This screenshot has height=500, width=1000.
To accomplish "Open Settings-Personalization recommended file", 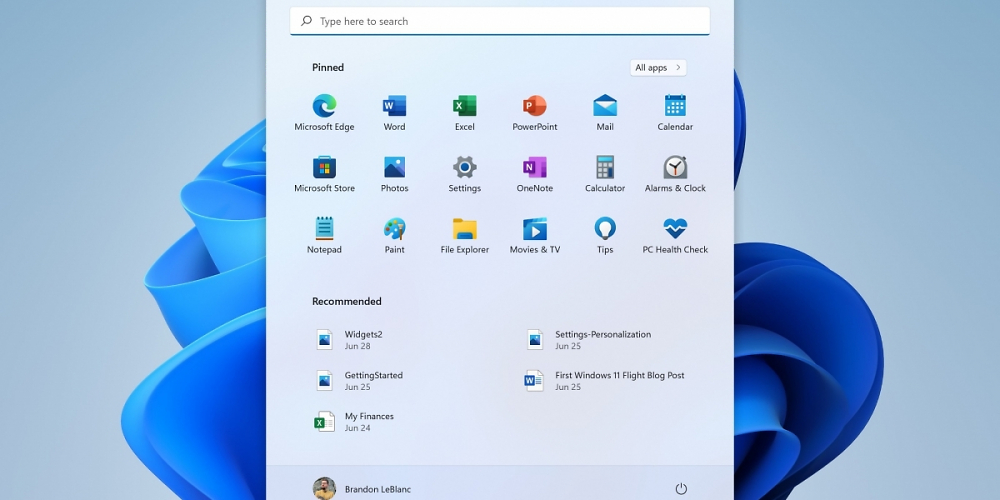I will pyautogui.click(x=588, y=340).
